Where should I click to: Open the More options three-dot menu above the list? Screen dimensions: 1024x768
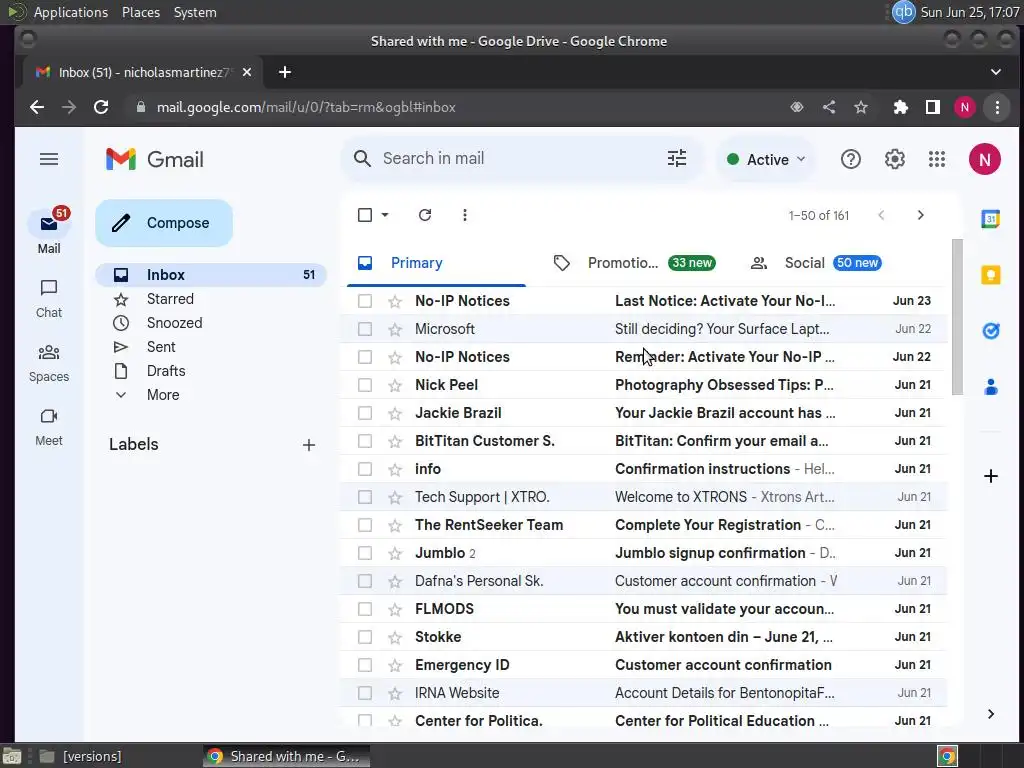click(x=464, y=215)
